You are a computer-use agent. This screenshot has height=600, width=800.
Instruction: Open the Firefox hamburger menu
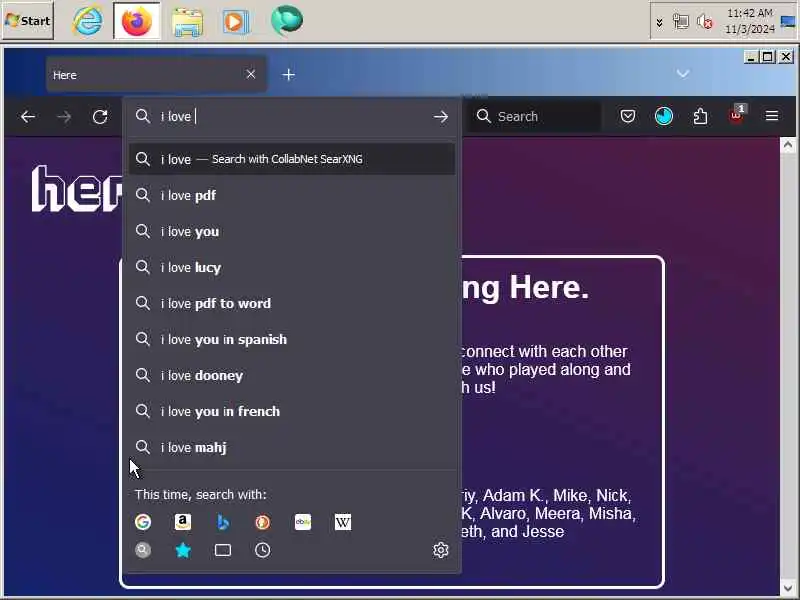coord(772,116)
